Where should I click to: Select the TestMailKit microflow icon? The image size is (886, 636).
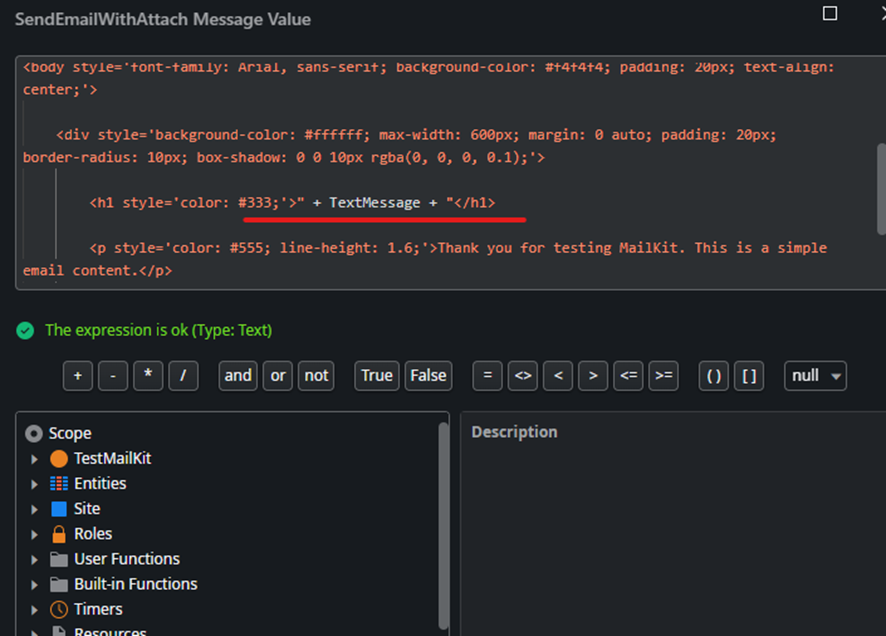(60, 458)
